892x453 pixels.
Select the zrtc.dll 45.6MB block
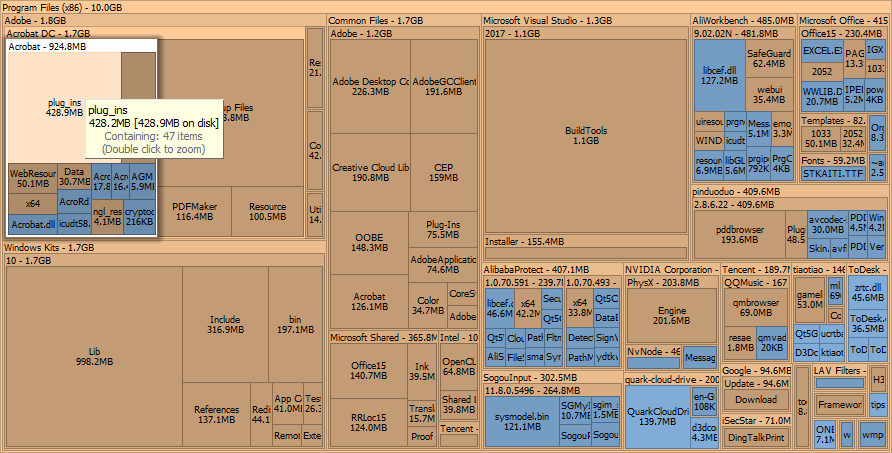(x=867, y=293)
